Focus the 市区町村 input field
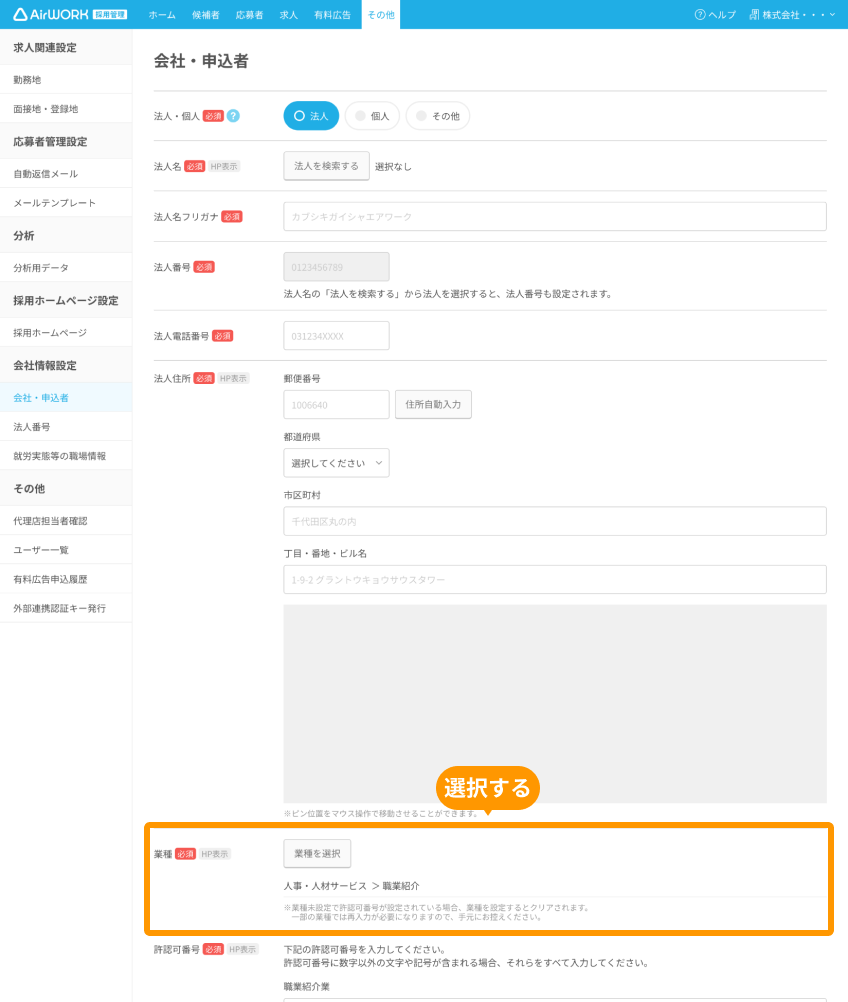The height and width of the screenshot is (1002, 848). click(x=555, y=521)
